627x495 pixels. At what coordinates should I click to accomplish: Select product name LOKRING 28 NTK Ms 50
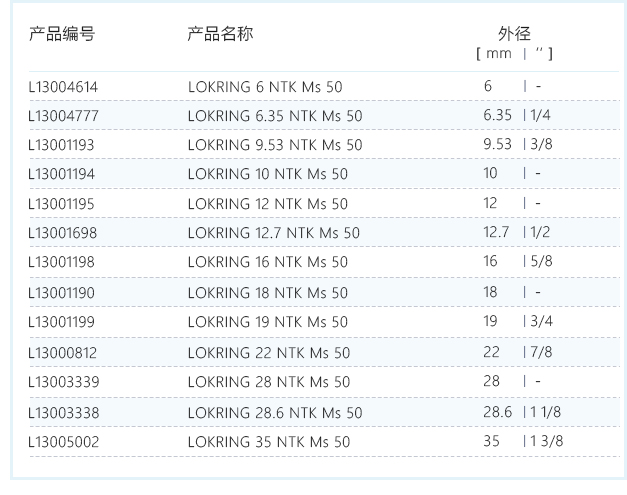click(269, 382)
